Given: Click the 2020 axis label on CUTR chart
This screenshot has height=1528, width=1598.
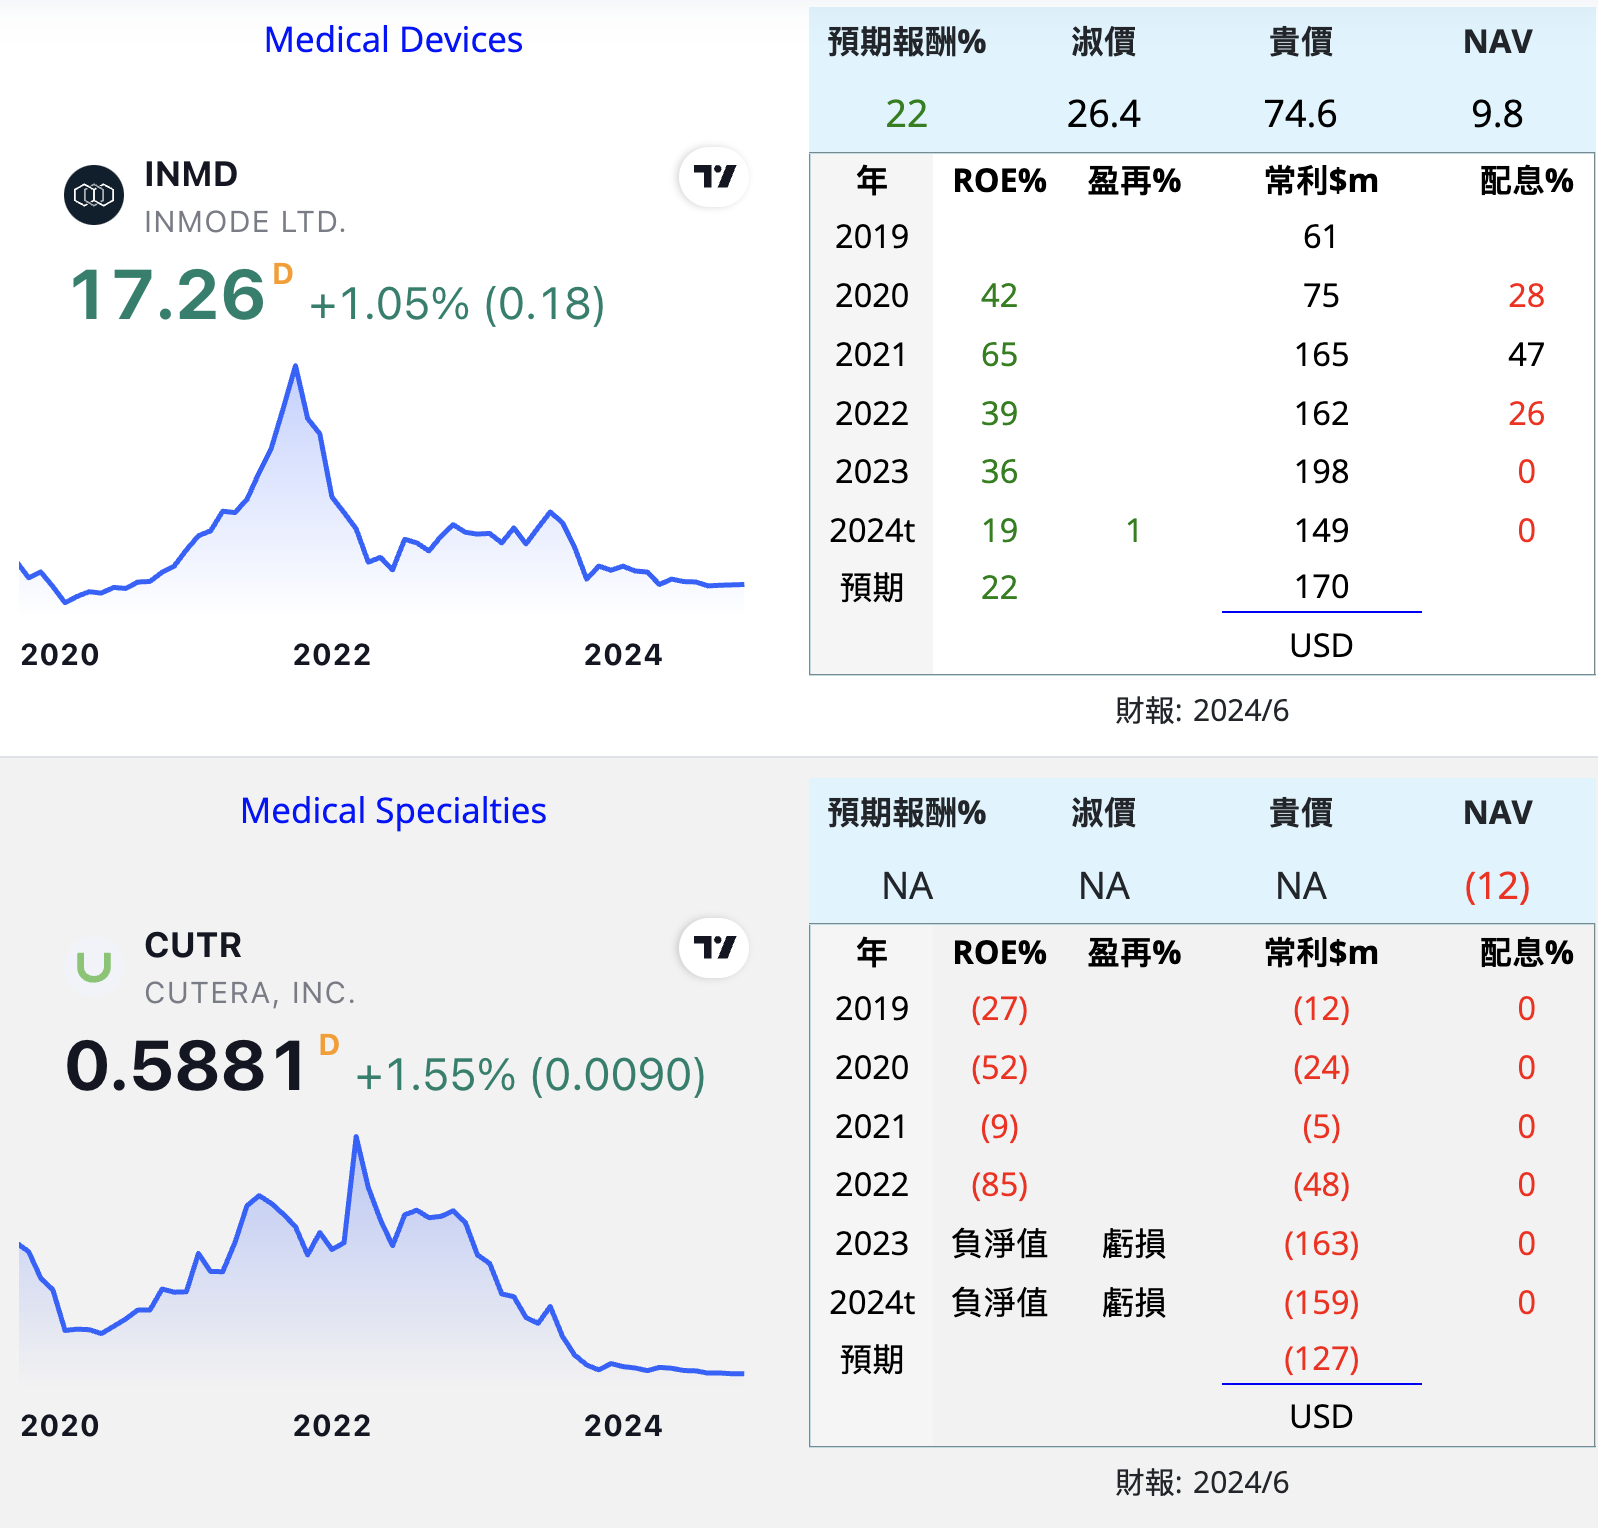Looking at the screenshot, I should 60,1426.
